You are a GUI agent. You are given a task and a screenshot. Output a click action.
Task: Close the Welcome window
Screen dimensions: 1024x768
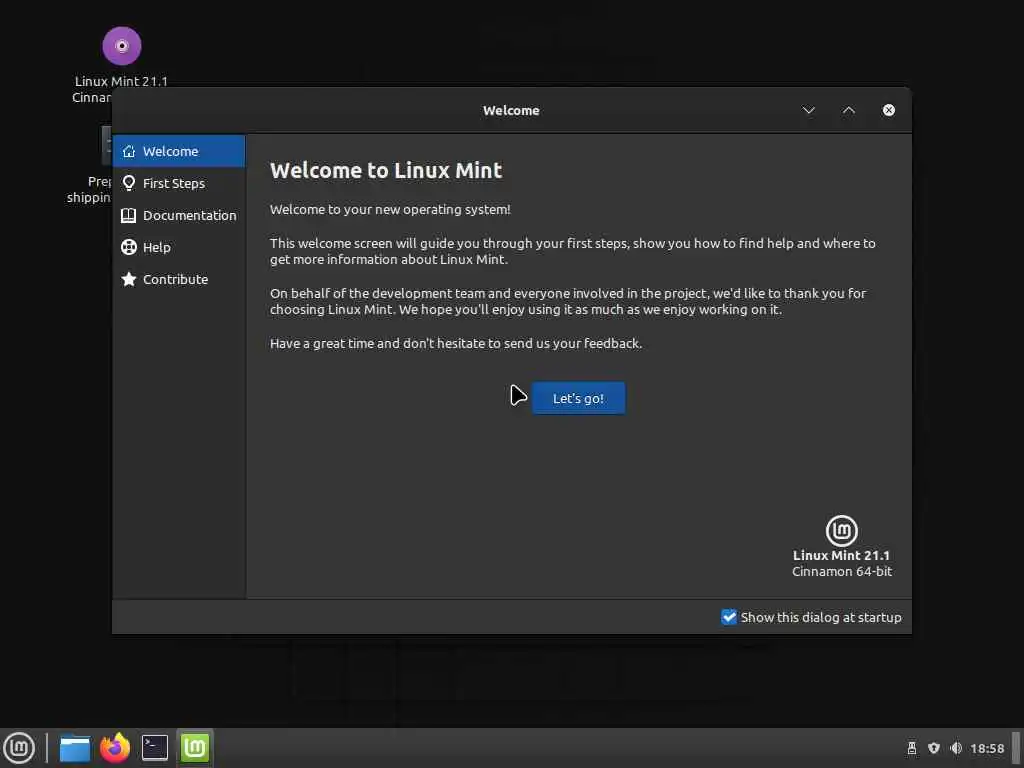click(x=889, y=110)
